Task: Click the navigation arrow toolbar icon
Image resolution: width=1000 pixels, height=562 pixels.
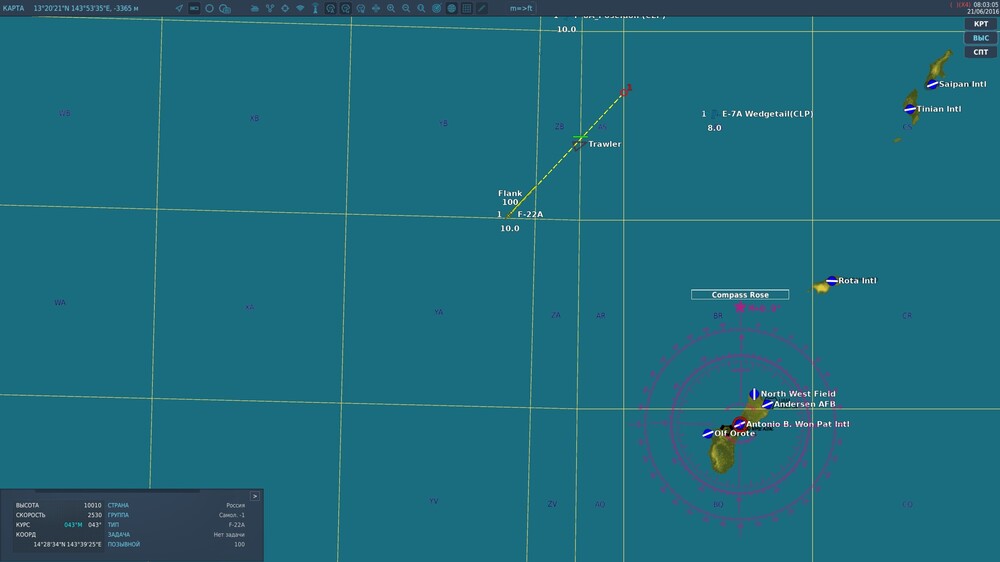Action: tap(179, 8)
